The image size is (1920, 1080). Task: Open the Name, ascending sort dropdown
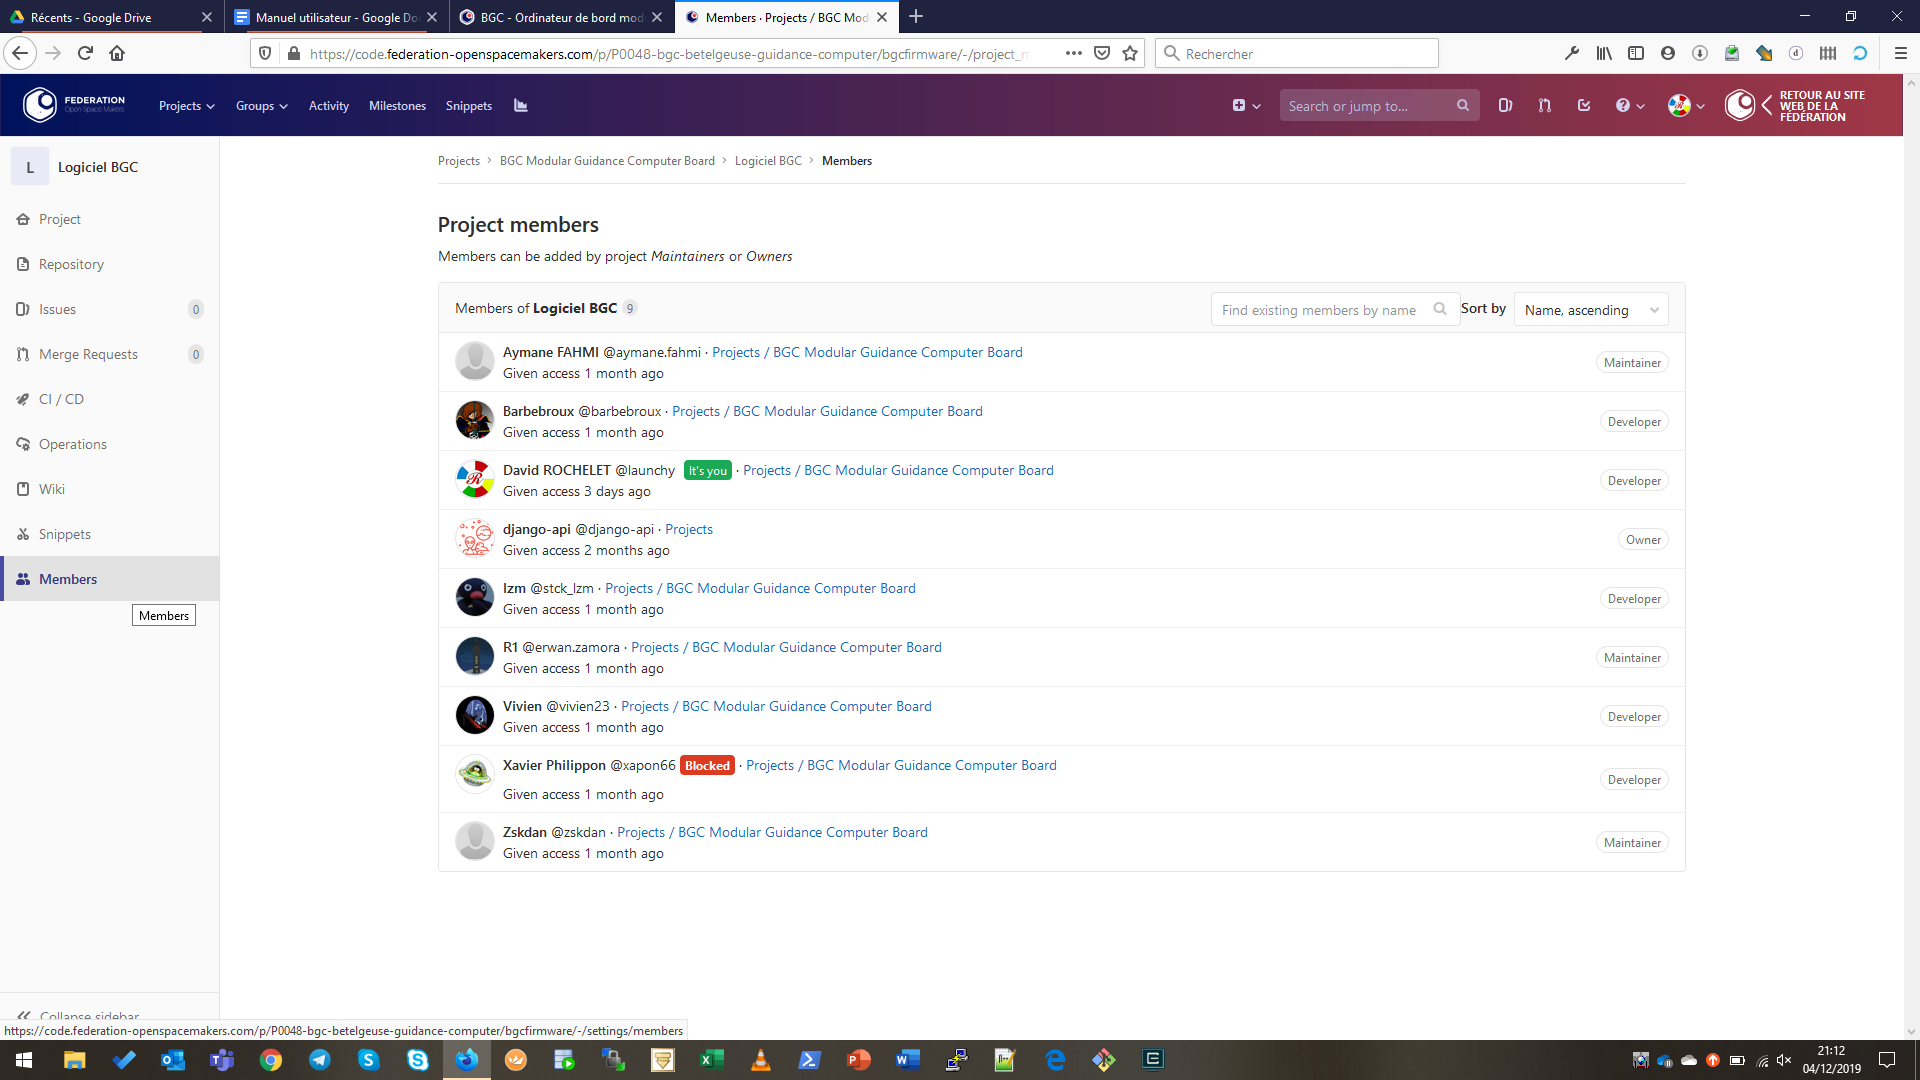click(1590, 310)
